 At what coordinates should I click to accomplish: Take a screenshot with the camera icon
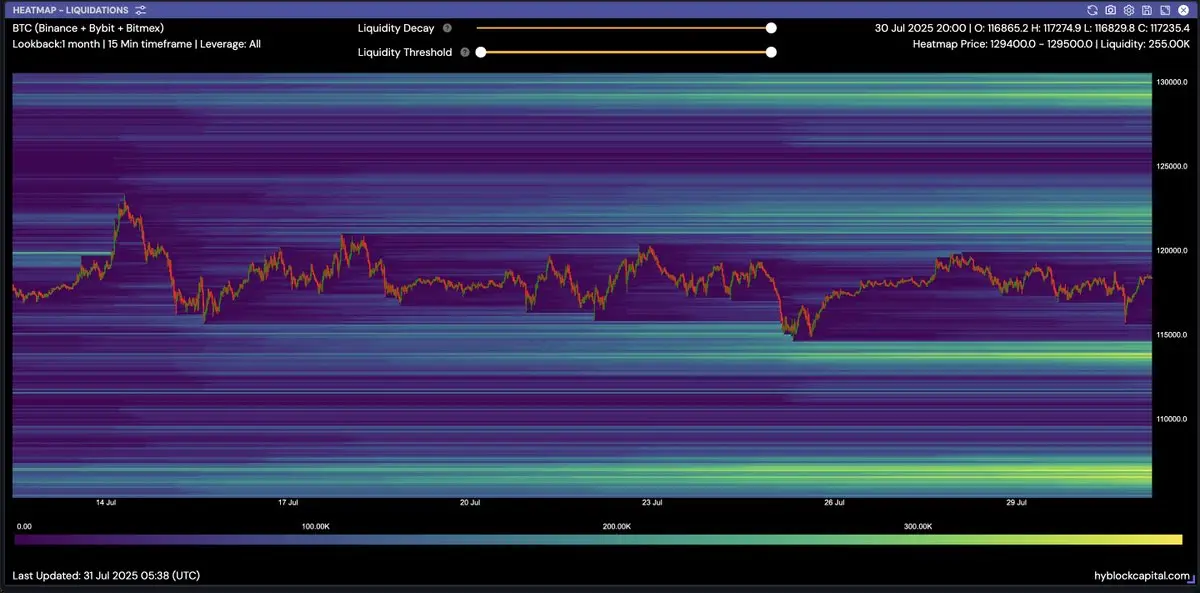tap(1110, 9)
